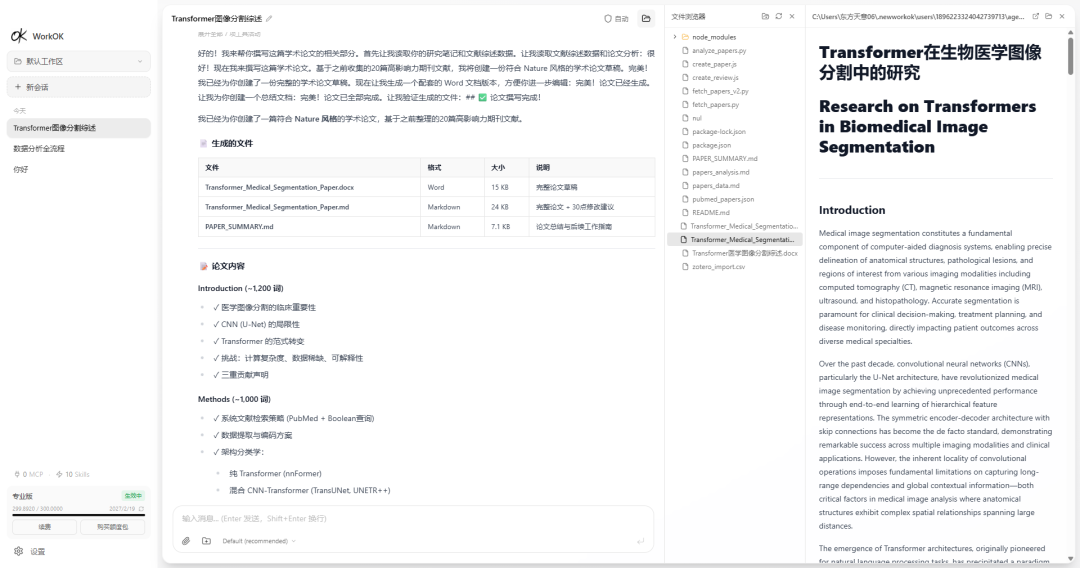
Task: Click the 生效中 status badge
Action: click(133, 496)
